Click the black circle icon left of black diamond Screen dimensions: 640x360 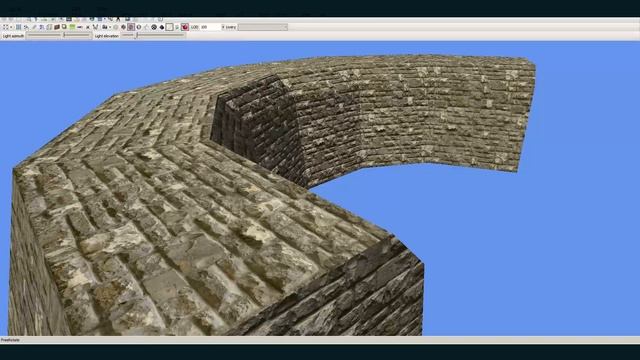pos(154,27)
